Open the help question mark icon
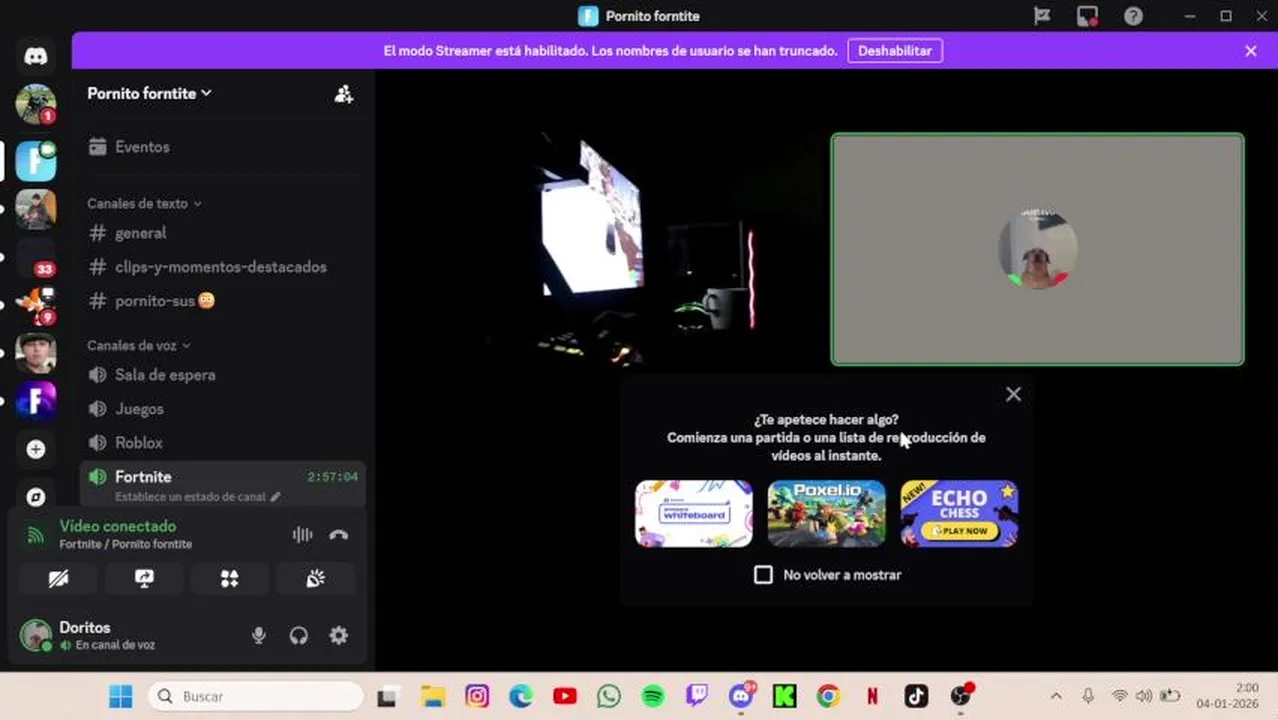Viewport: 1278px width, 720px height. pos(1133,16)
